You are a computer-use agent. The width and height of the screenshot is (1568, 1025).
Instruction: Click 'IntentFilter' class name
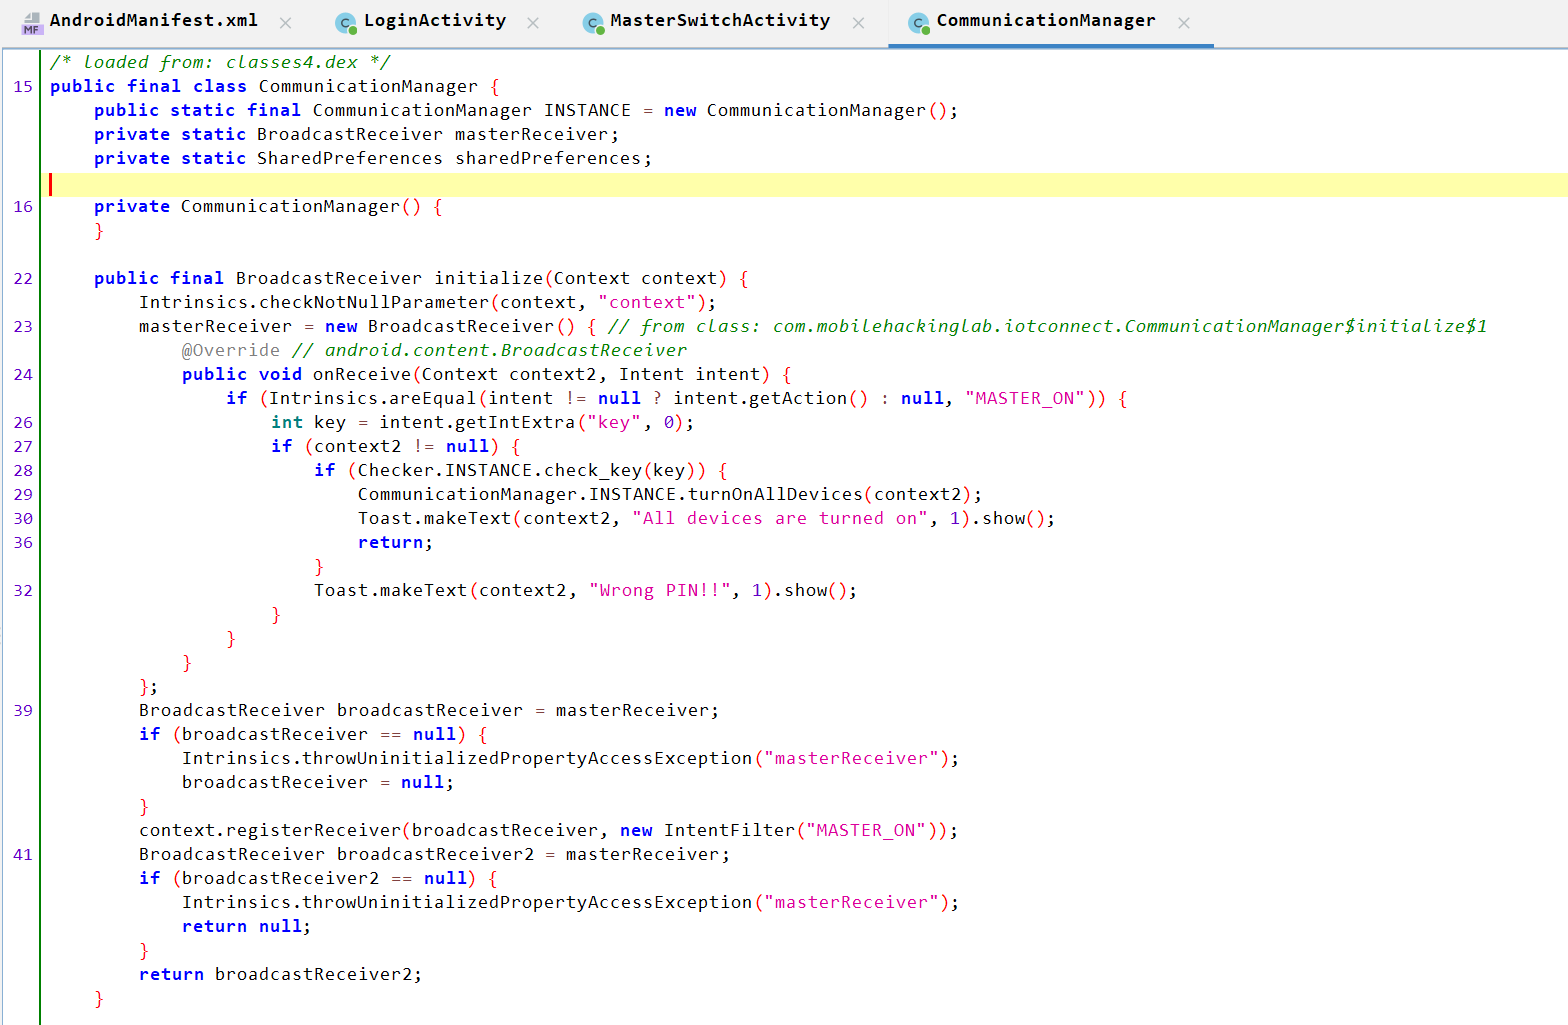tap(729, 830)
